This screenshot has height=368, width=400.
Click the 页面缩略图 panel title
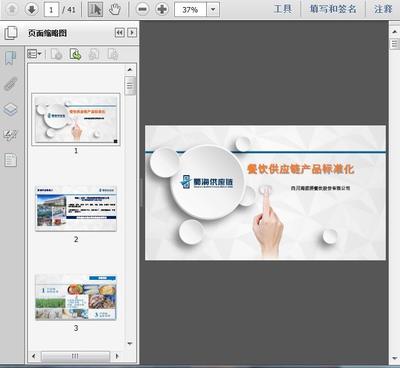[47, 33]
